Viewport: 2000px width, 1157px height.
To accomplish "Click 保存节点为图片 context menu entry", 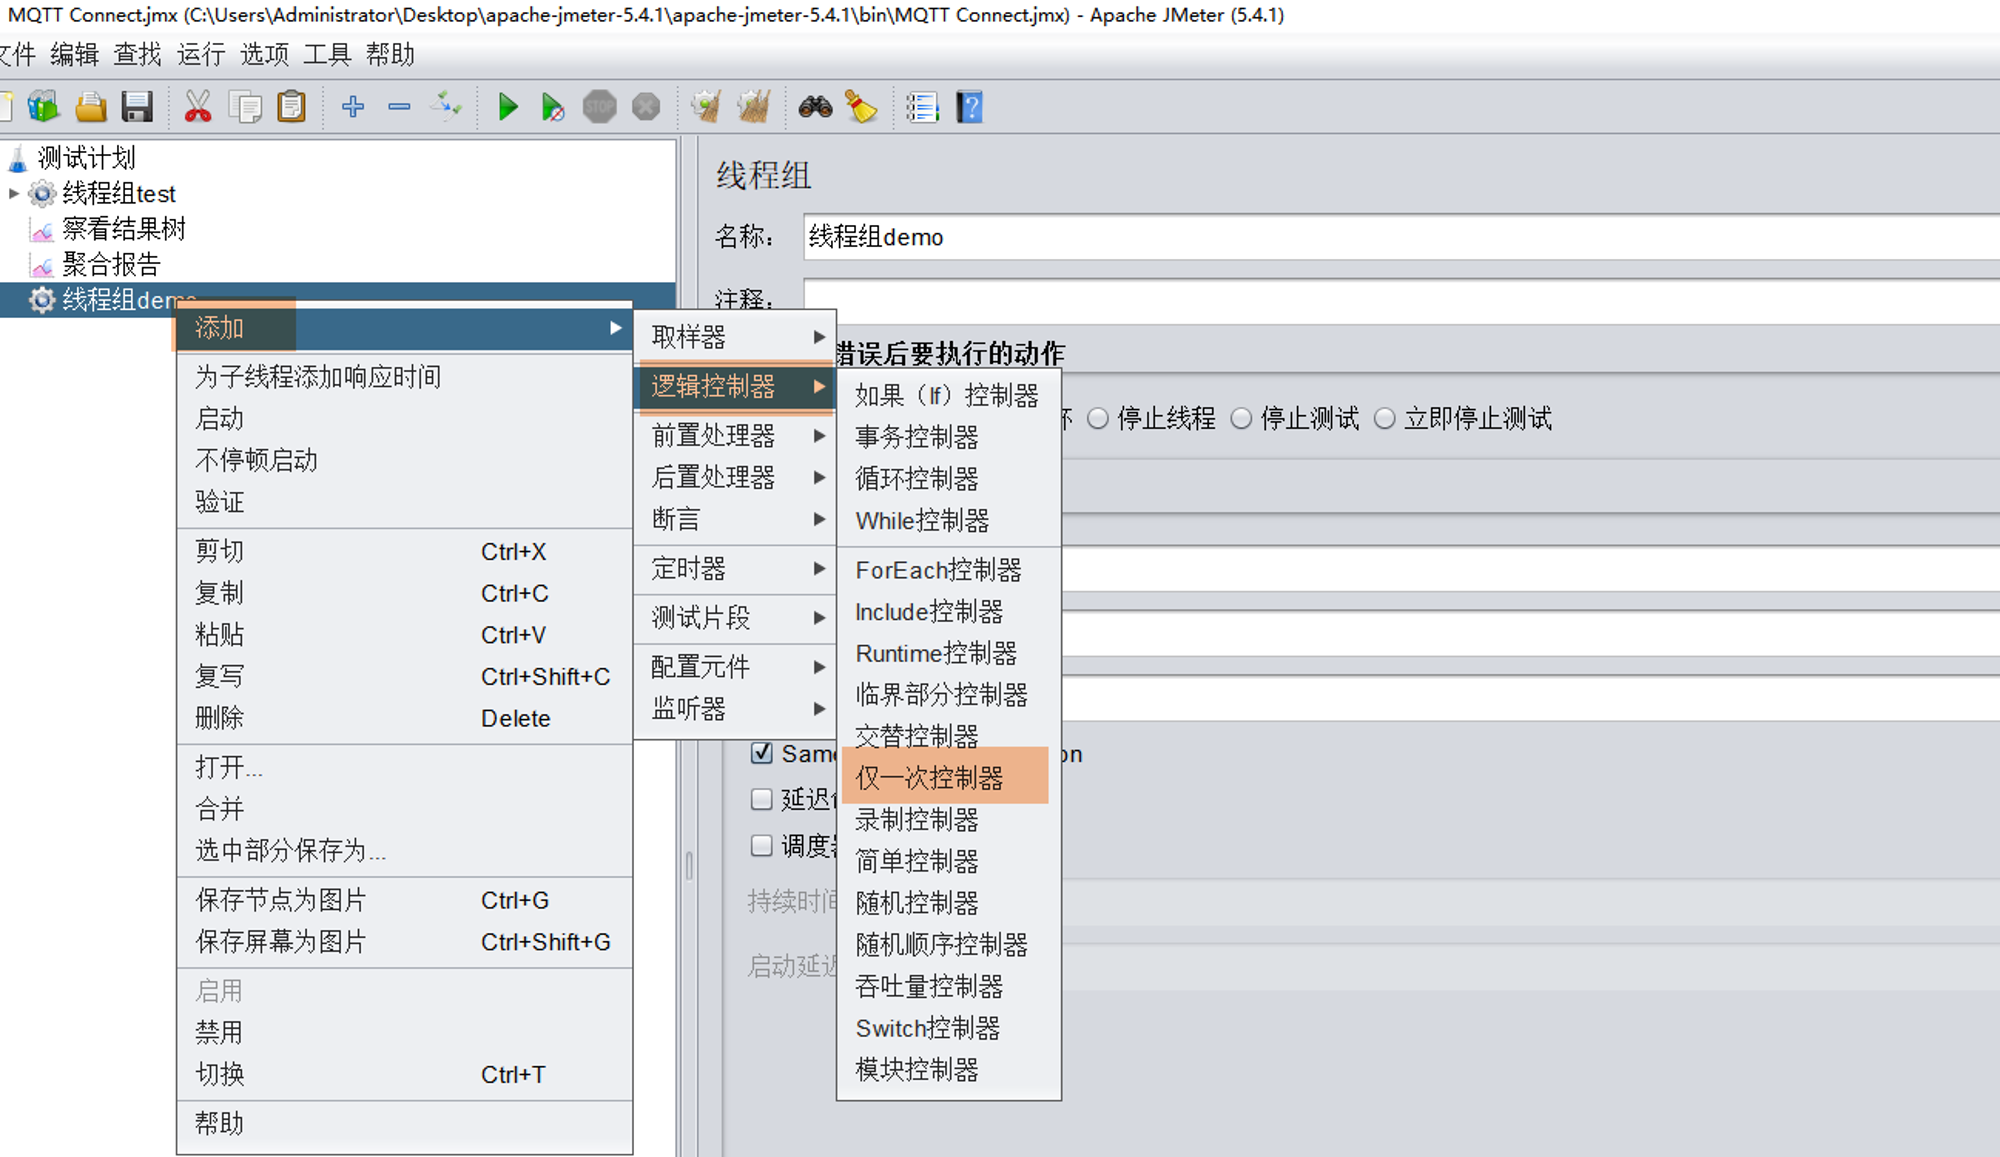I will 404,900.
